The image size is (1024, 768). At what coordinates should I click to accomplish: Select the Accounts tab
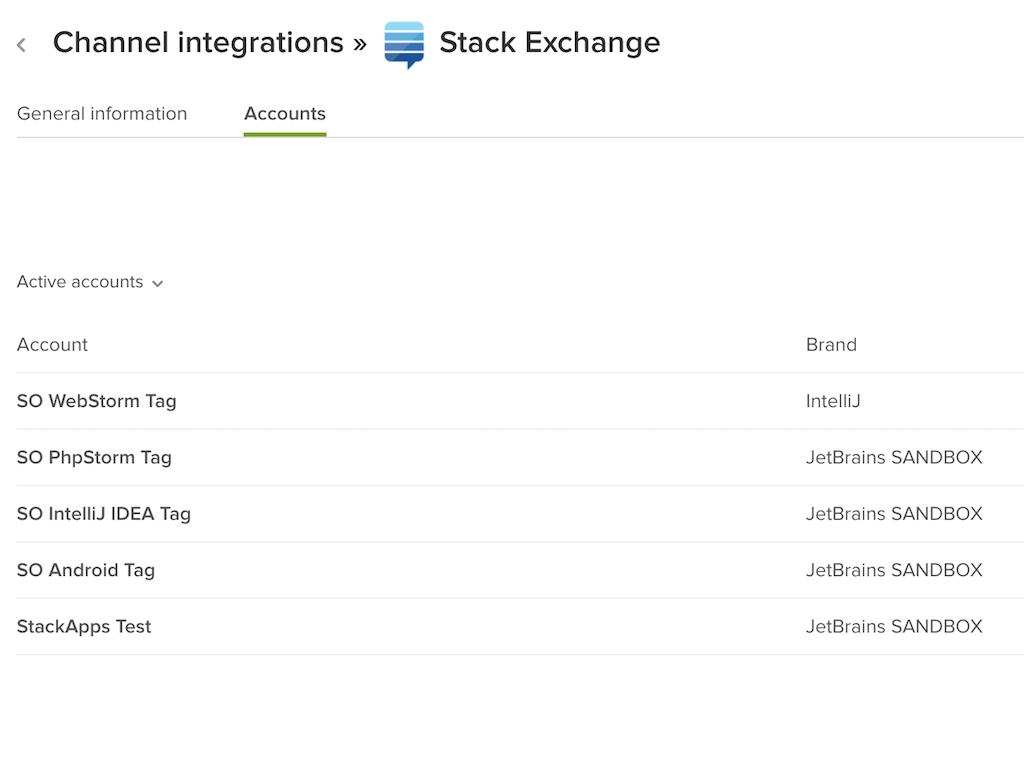click(x=285, y=114)
